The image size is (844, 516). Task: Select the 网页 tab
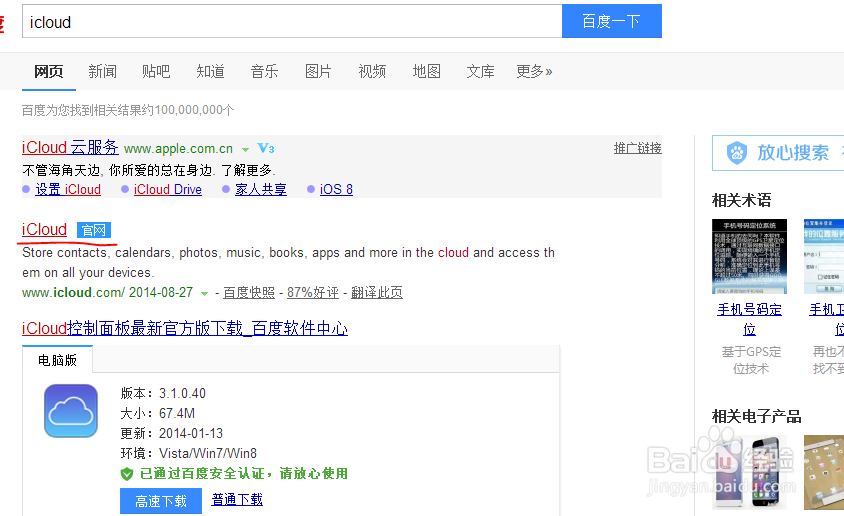tap(48, 71)
